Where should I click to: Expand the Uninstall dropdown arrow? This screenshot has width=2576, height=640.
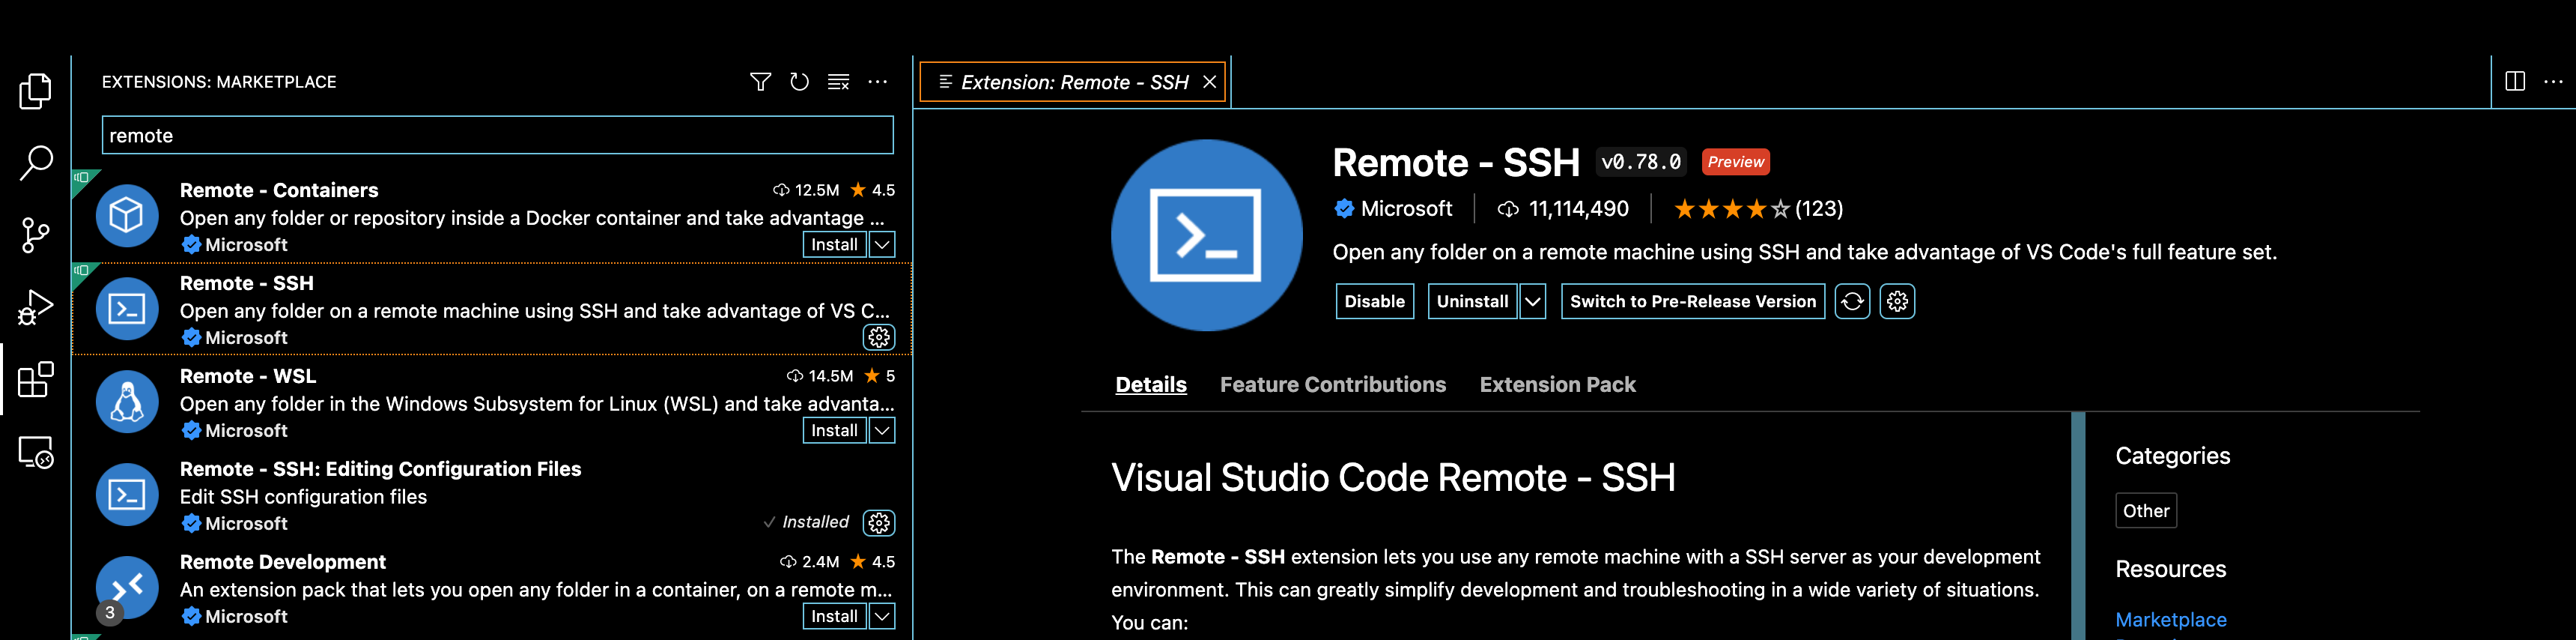[x=1532, y=301]
